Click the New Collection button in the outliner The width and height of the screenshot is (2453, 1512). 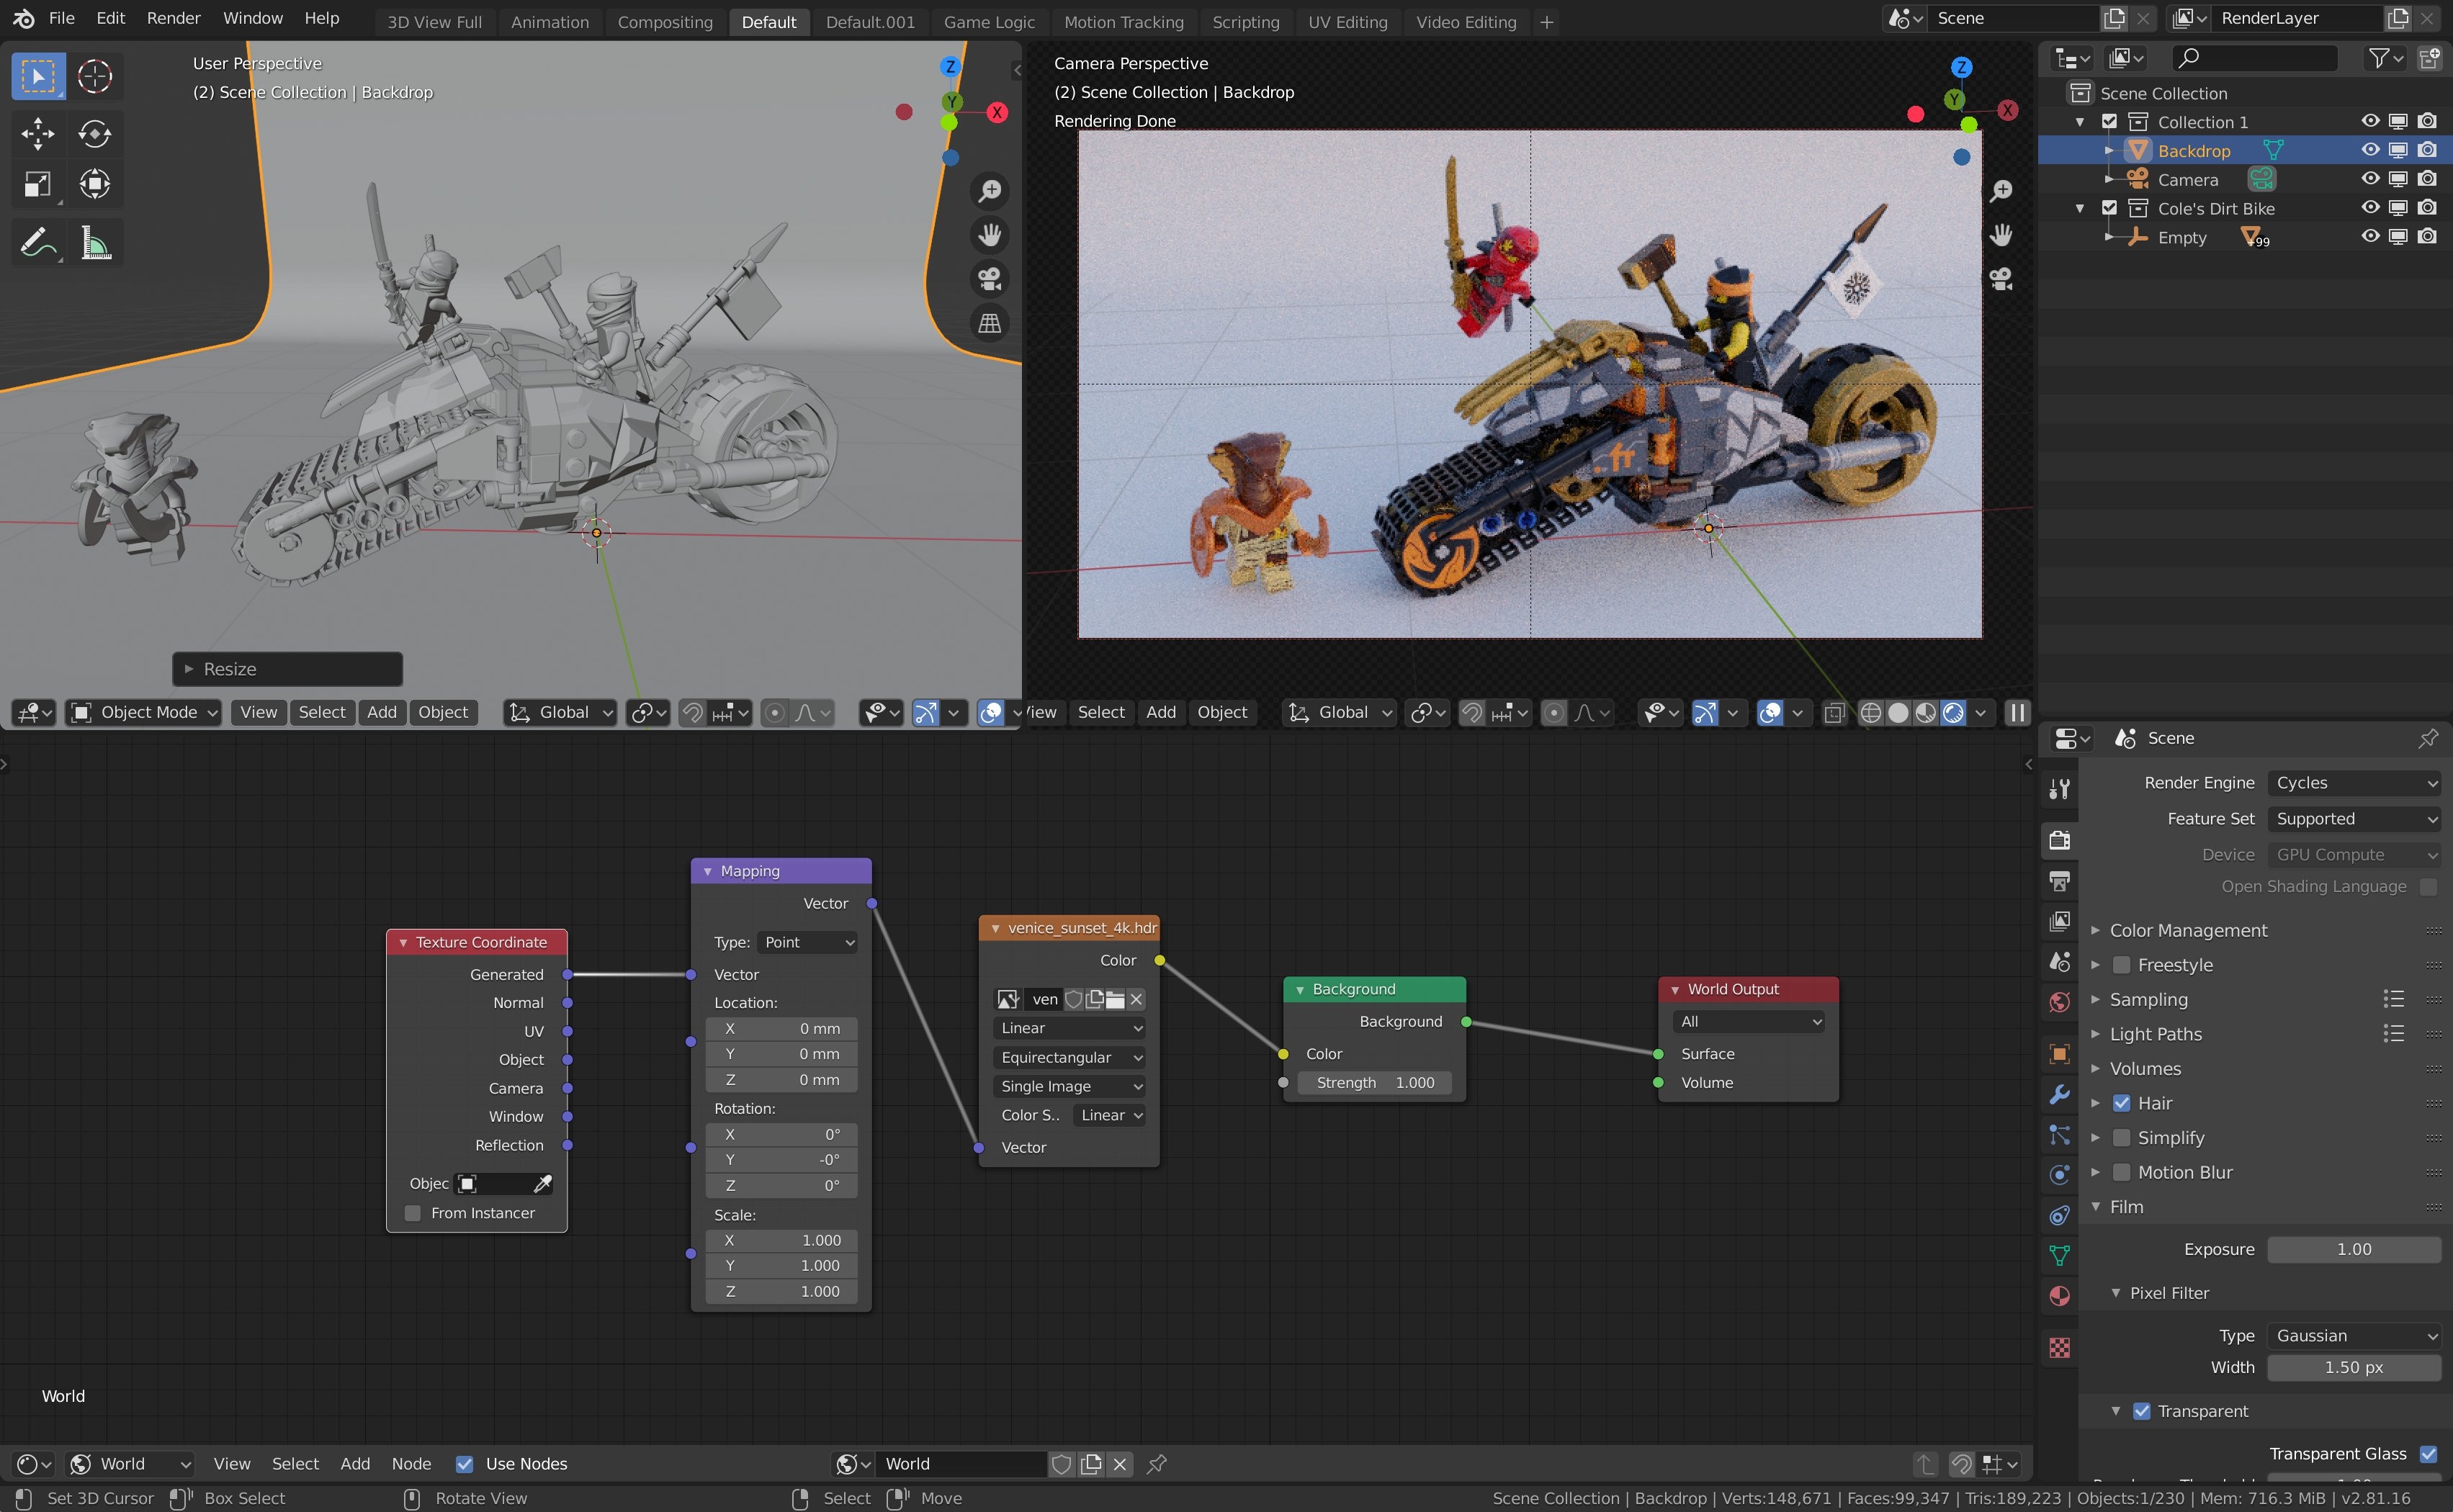pyautogui.click(x=2431, y=58)
